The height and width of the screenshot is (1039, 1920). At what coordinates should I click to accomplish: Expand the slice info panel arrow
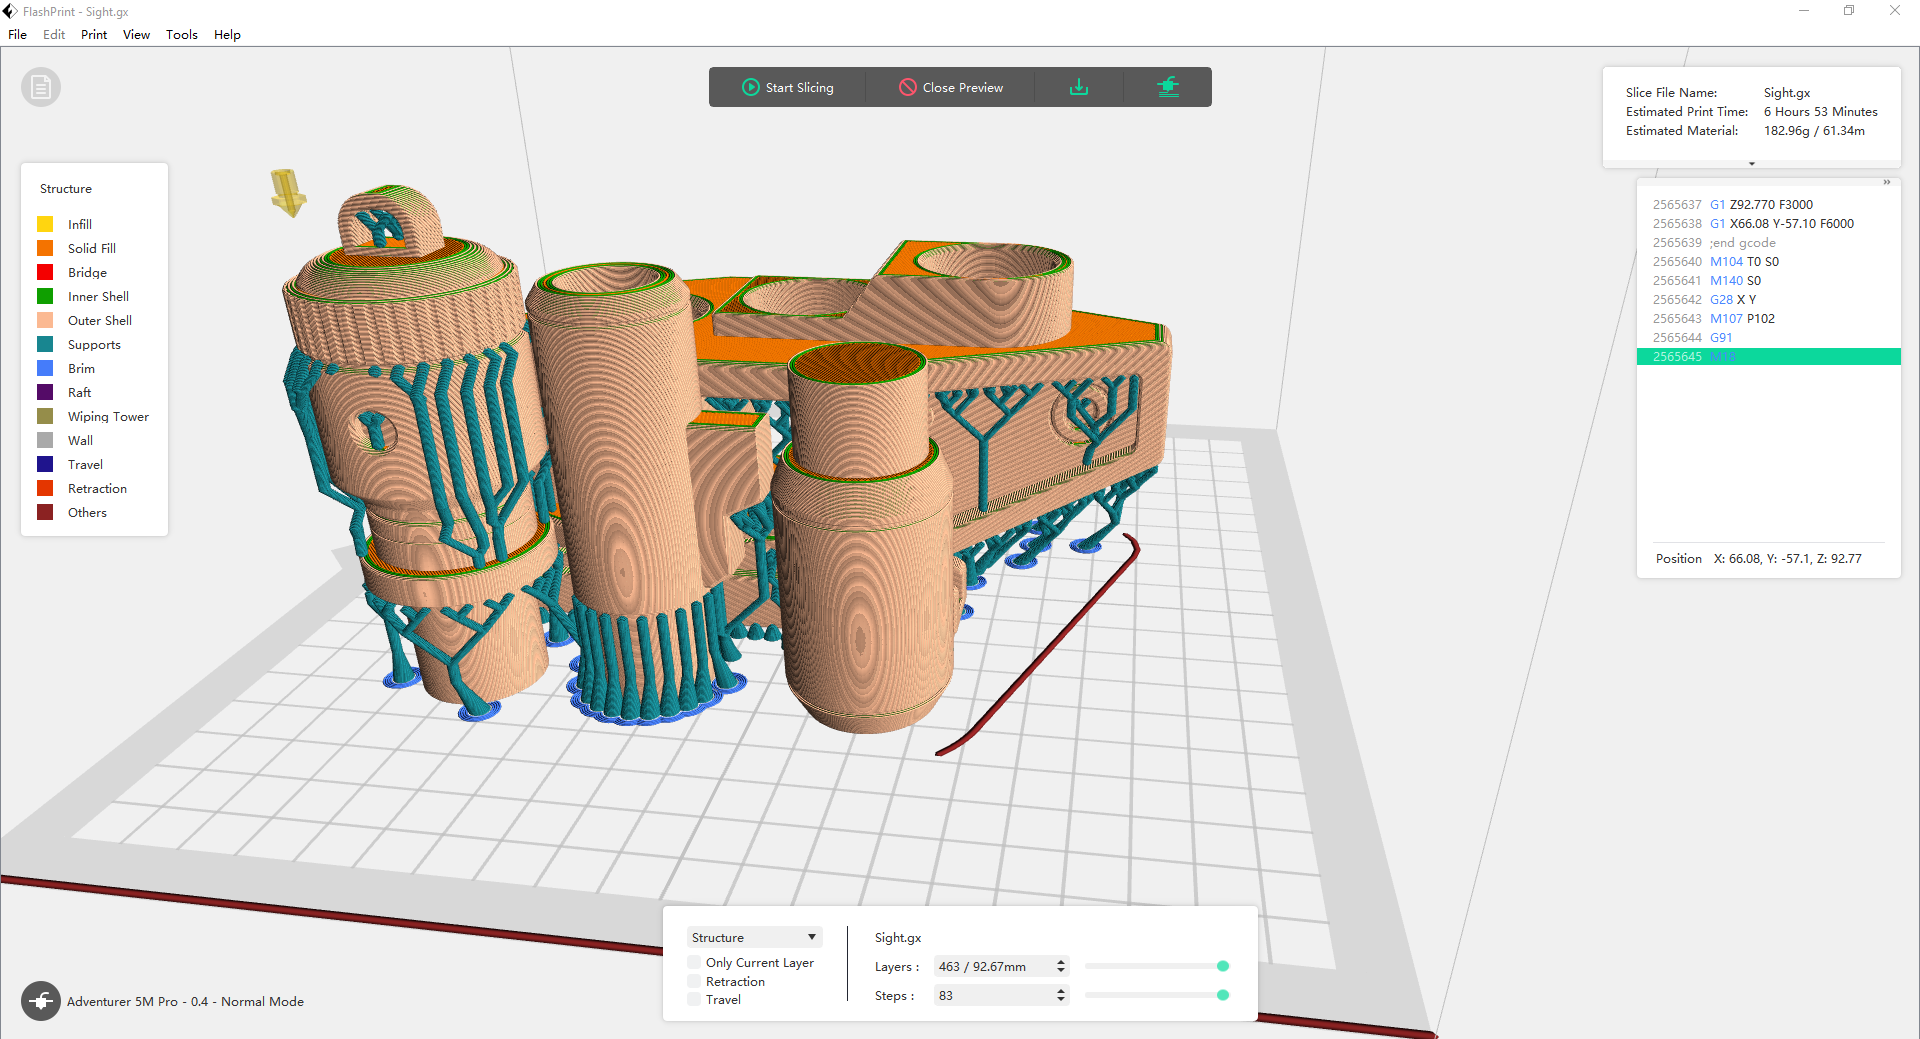[x=1751, y=163]
